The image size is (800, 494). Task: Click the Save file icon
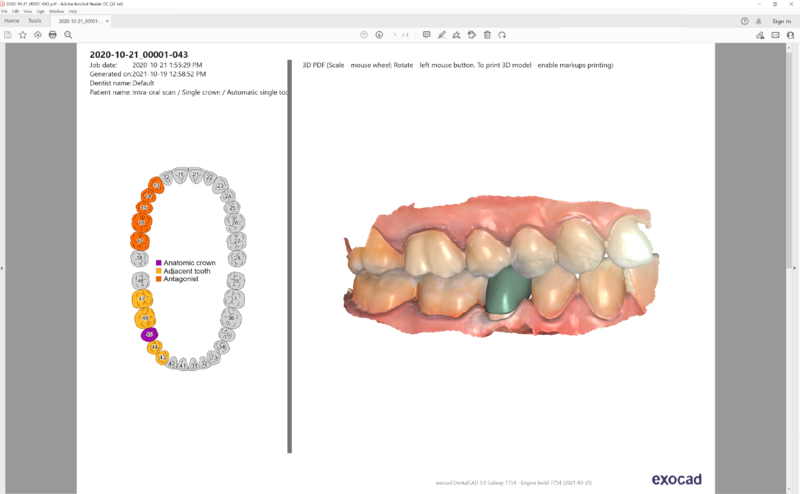[8, 35]
